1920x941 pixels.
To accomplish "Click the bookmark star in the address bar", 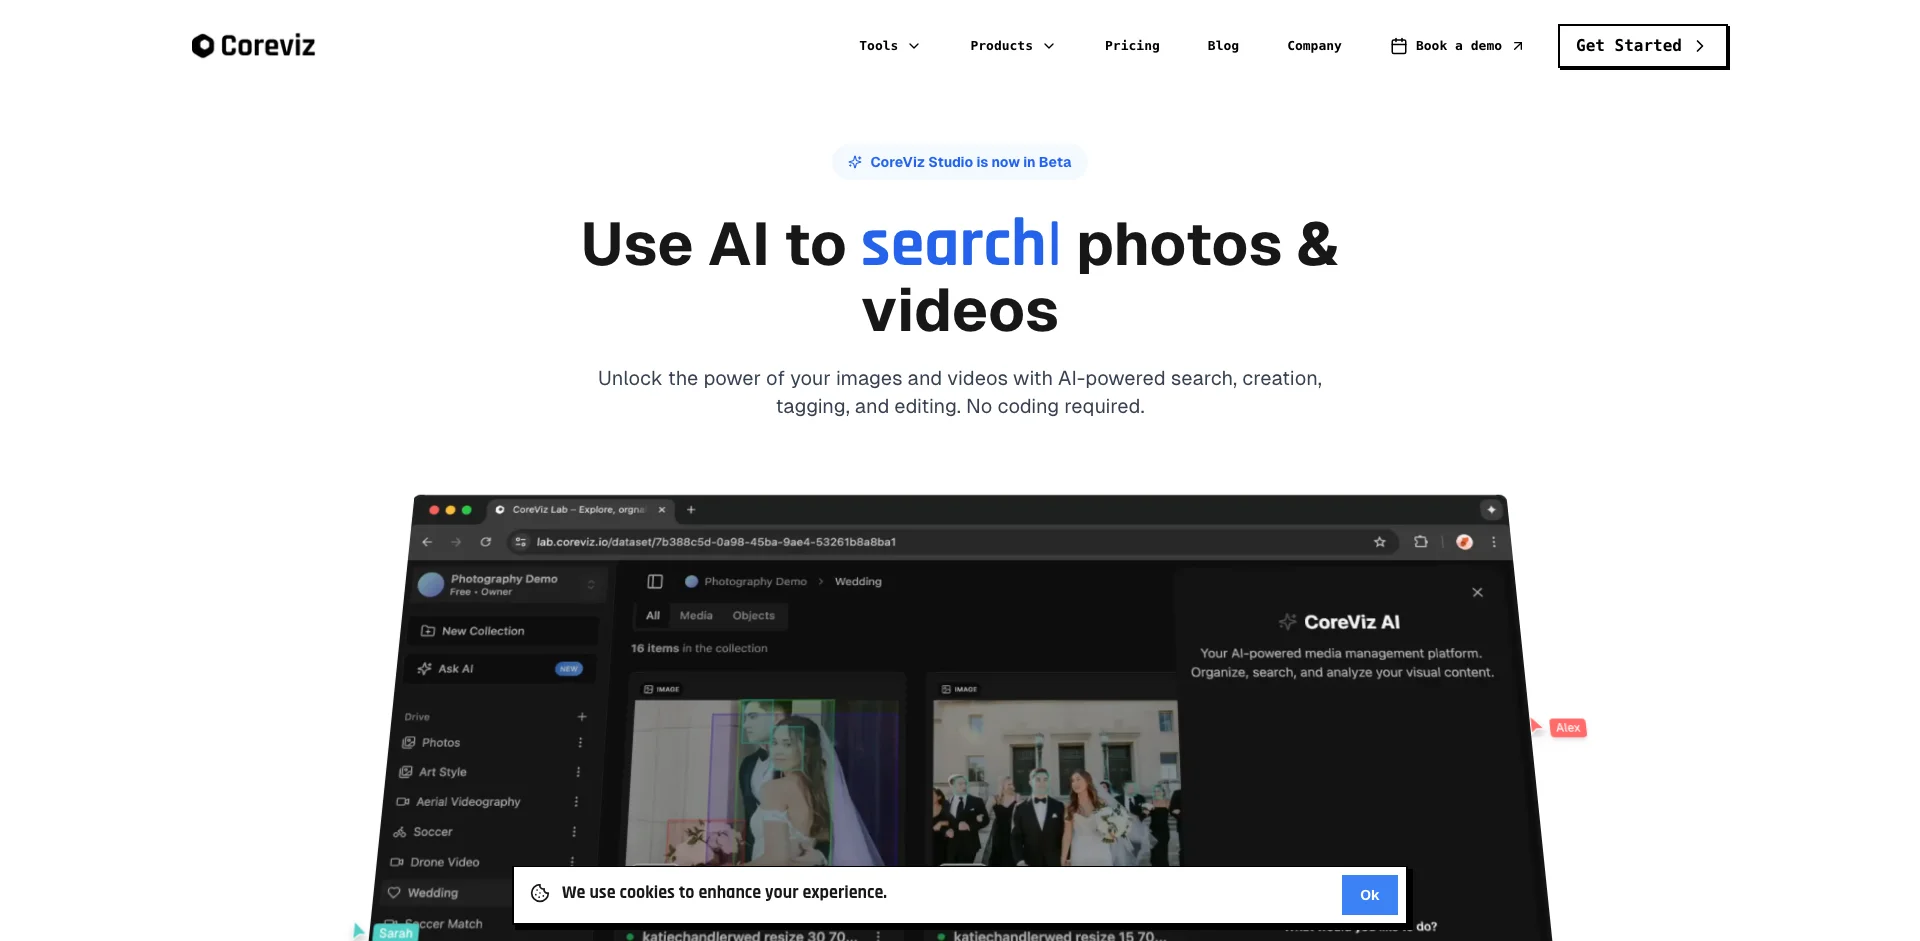I will click(x=1379, y=542).
